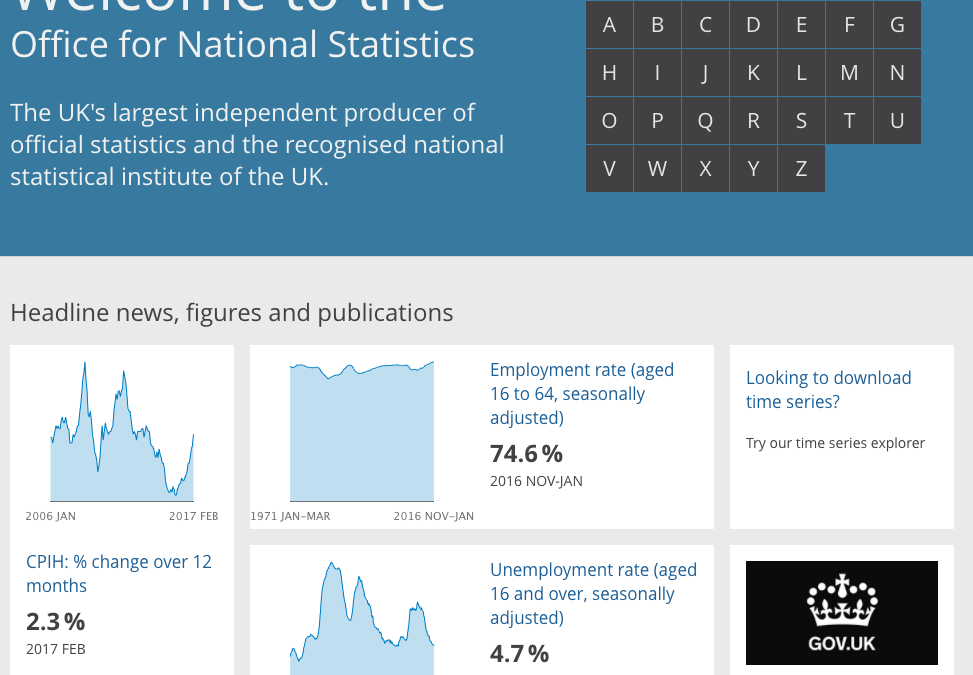The height and width of the screenshot is (675, 973).
Task: Open the letter R index tile
Action: 753,120
